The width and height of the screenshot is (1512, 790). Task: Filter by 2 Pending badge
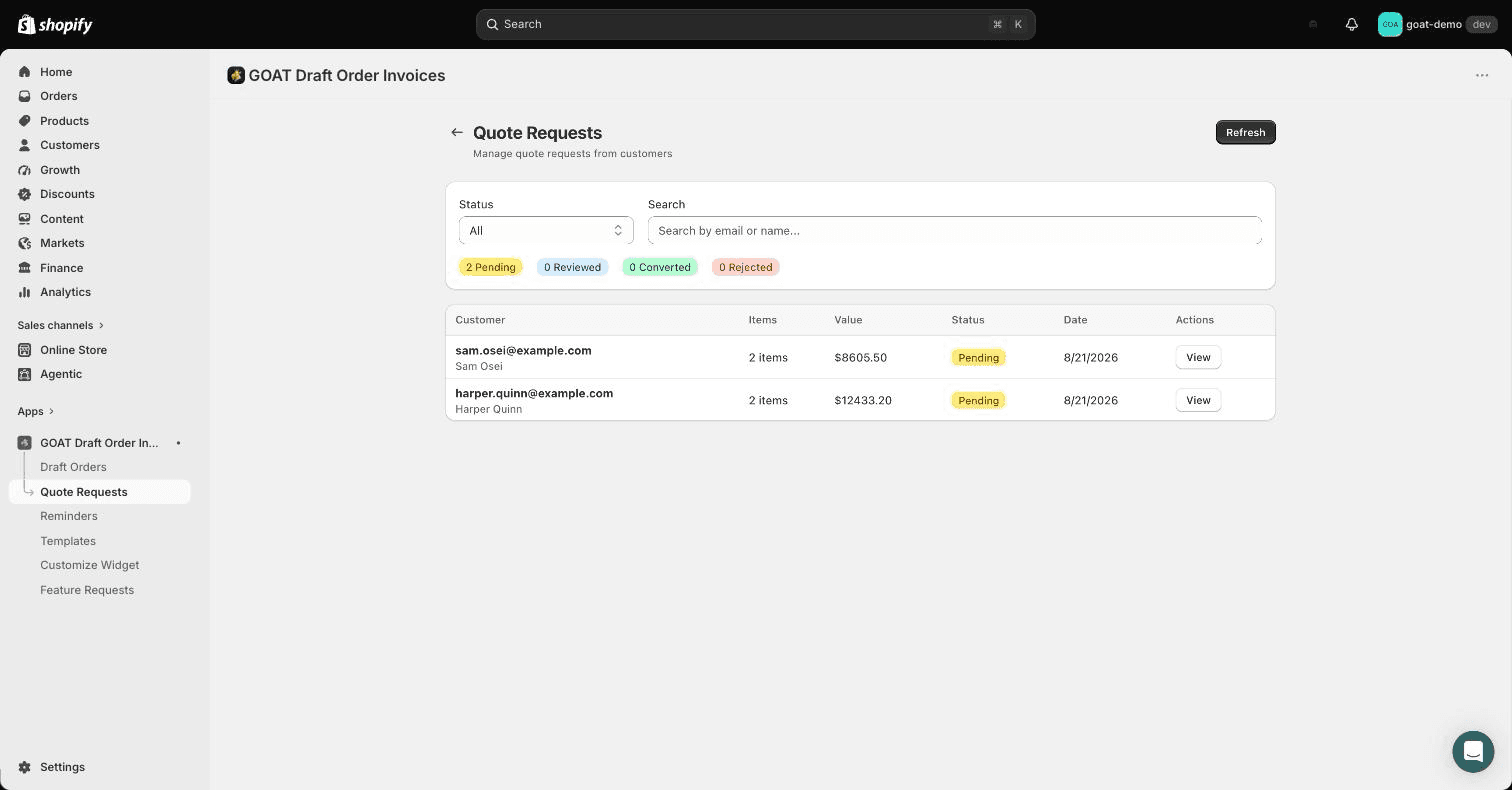(x=491, y=267)
